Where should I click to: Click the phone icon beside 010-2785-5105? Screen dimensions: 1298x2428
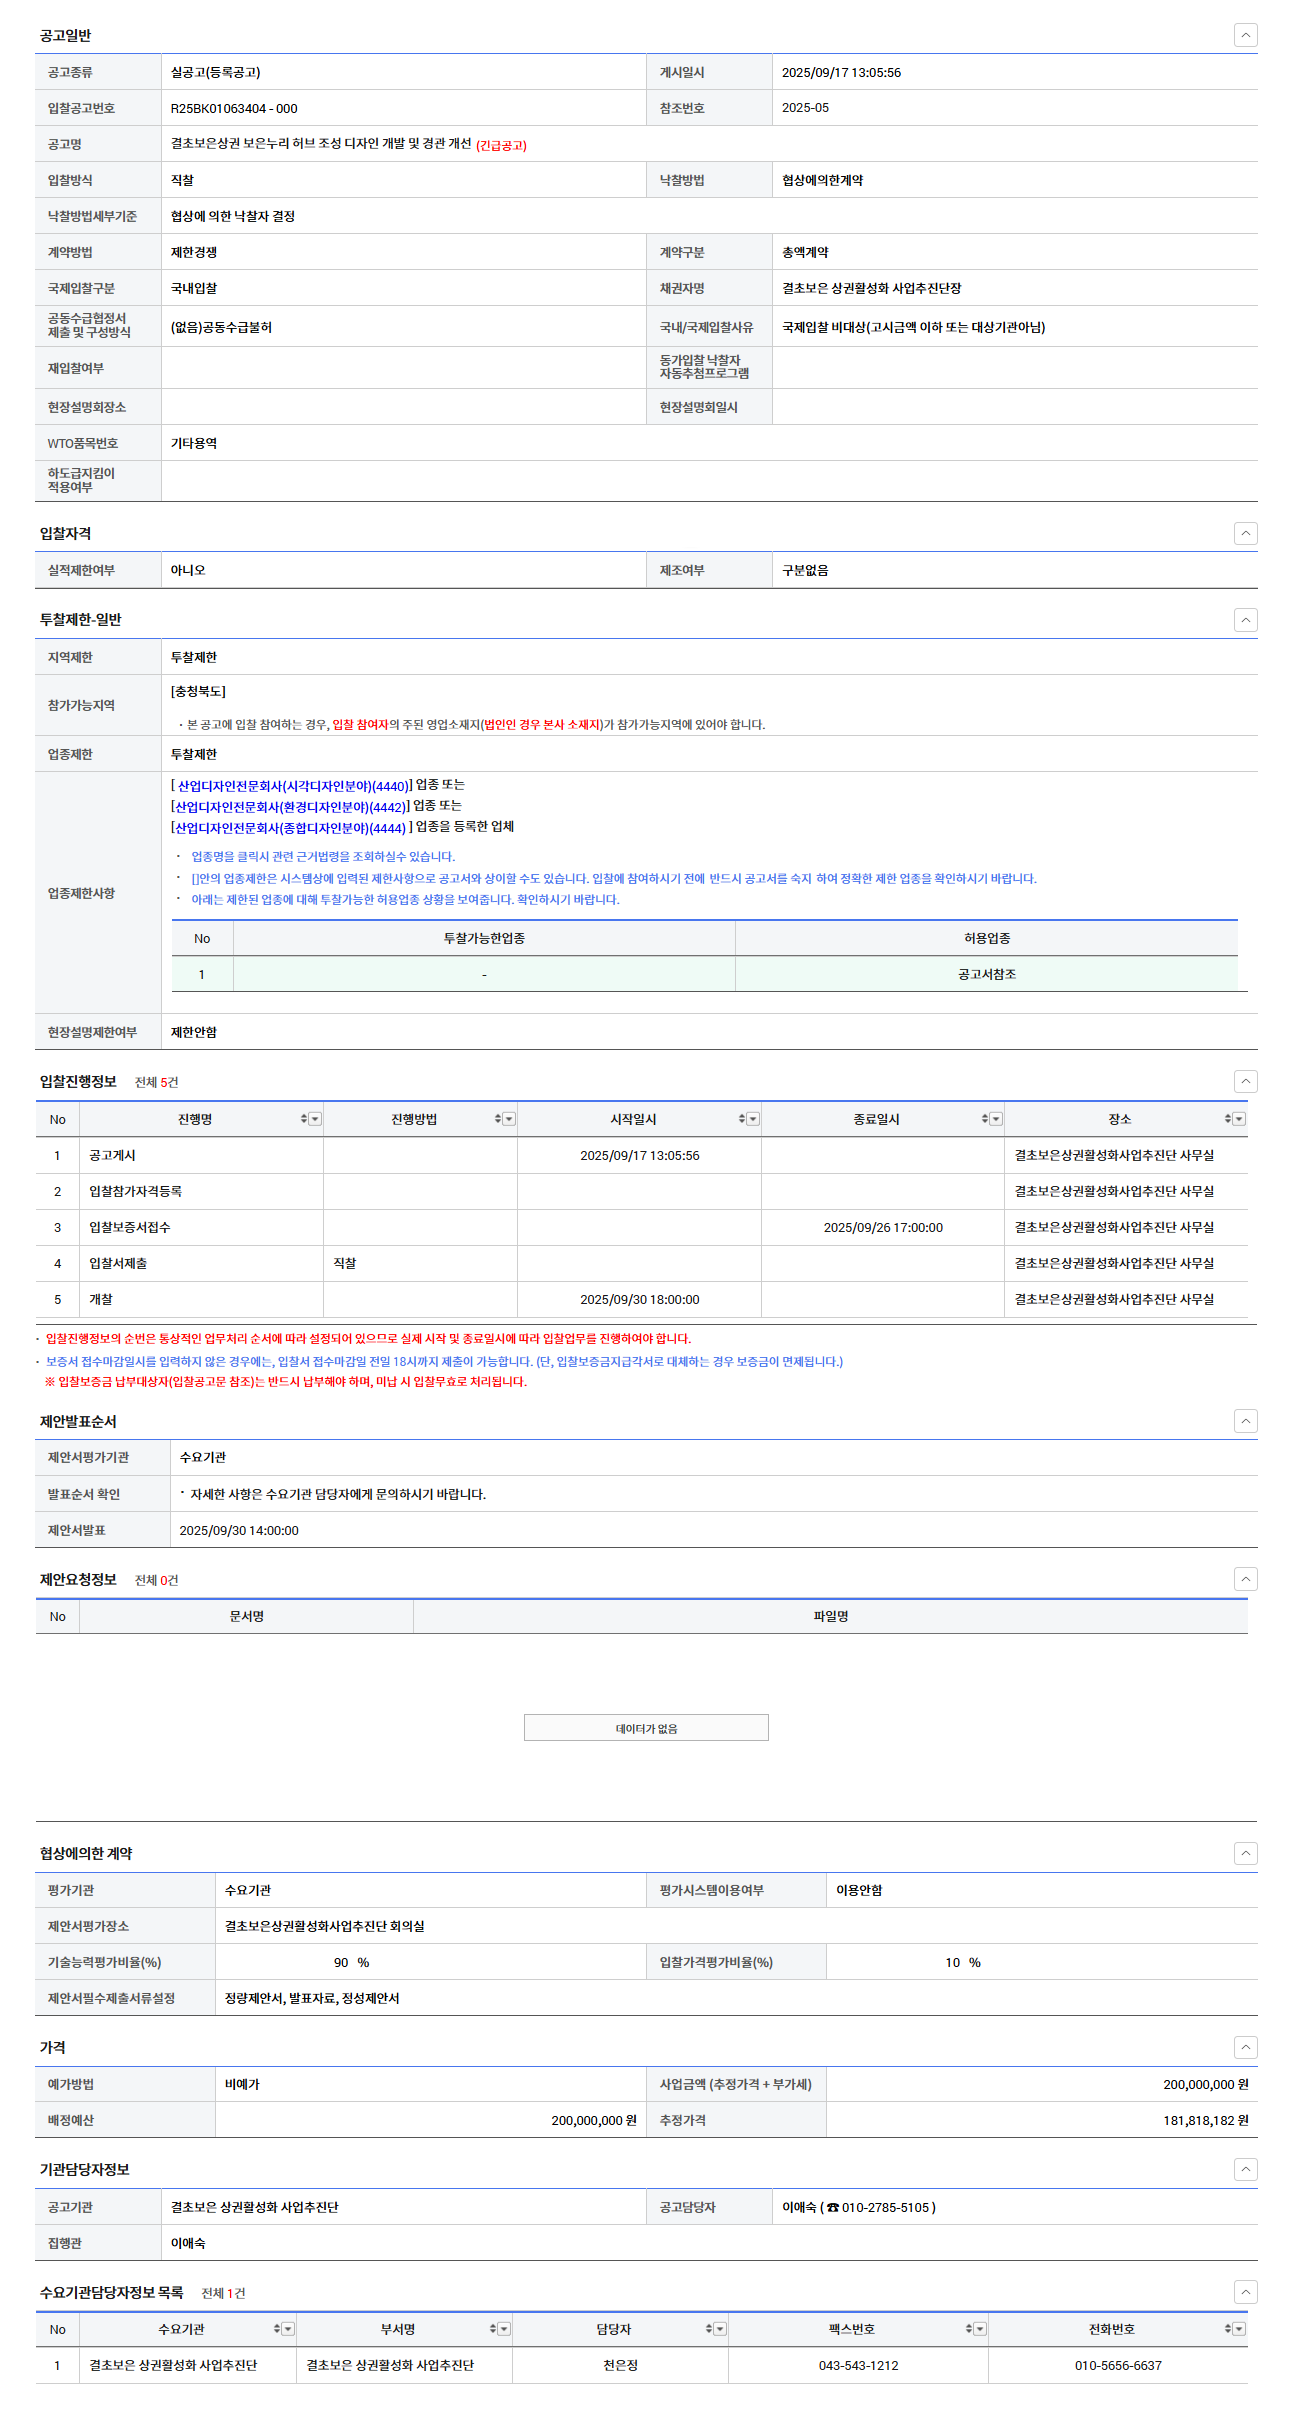(x=832, y=2207)
